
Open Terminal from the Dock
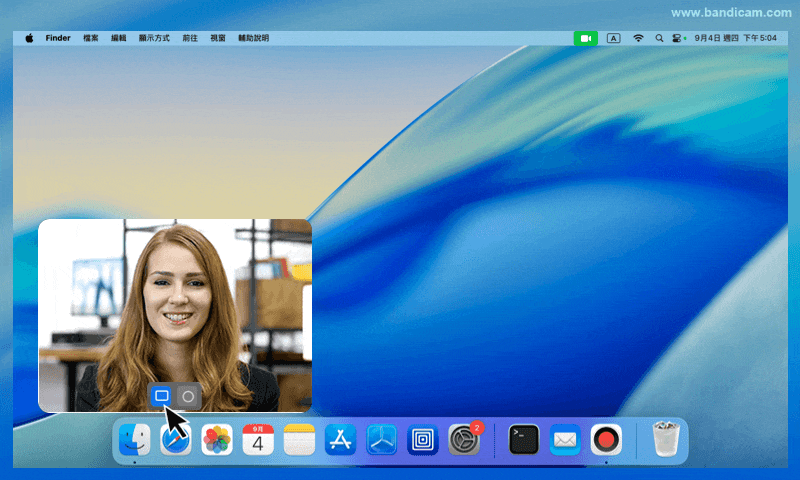coord(524,439)
